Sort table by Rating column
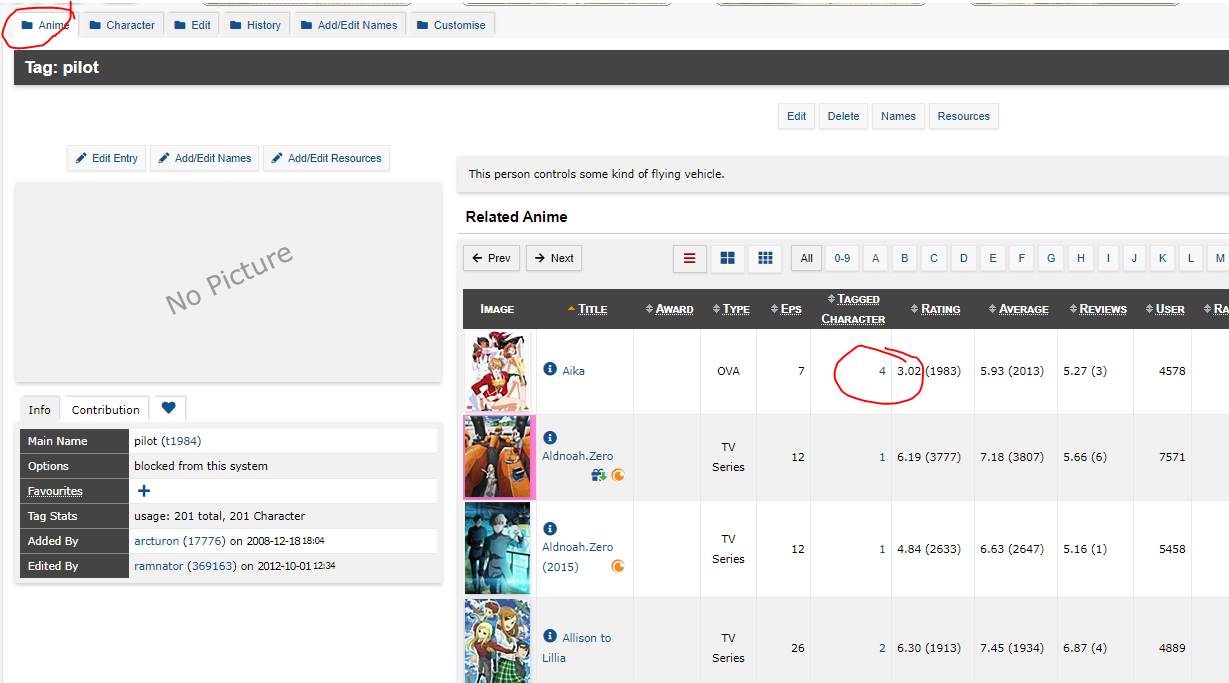The image size is (1229, 683). click(x=940, y=309)
